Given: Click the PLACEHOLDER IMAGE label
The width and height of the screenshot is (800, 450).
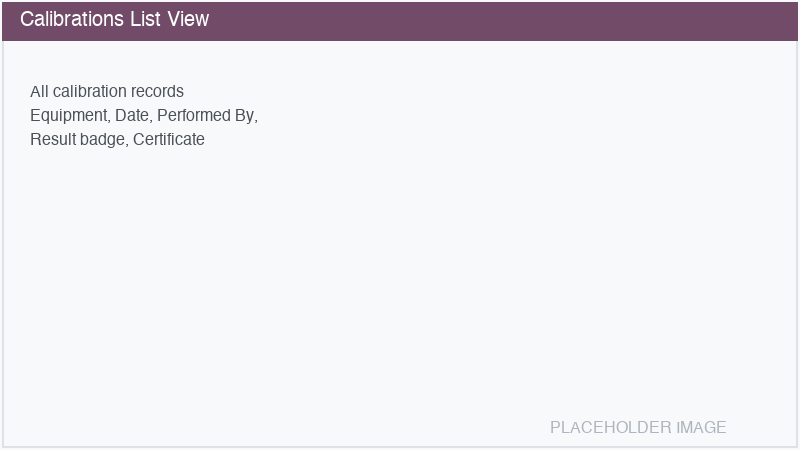Looking at the screenshot, I should [x=638, y=428].
